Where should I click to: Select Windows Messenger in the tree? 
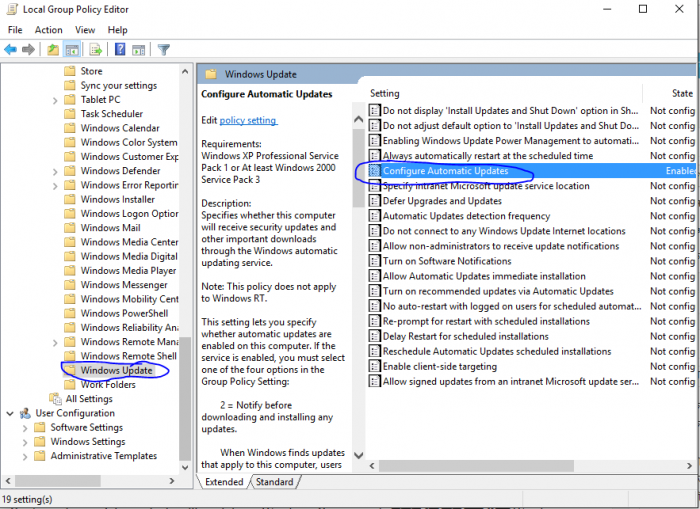click(124, 285)
